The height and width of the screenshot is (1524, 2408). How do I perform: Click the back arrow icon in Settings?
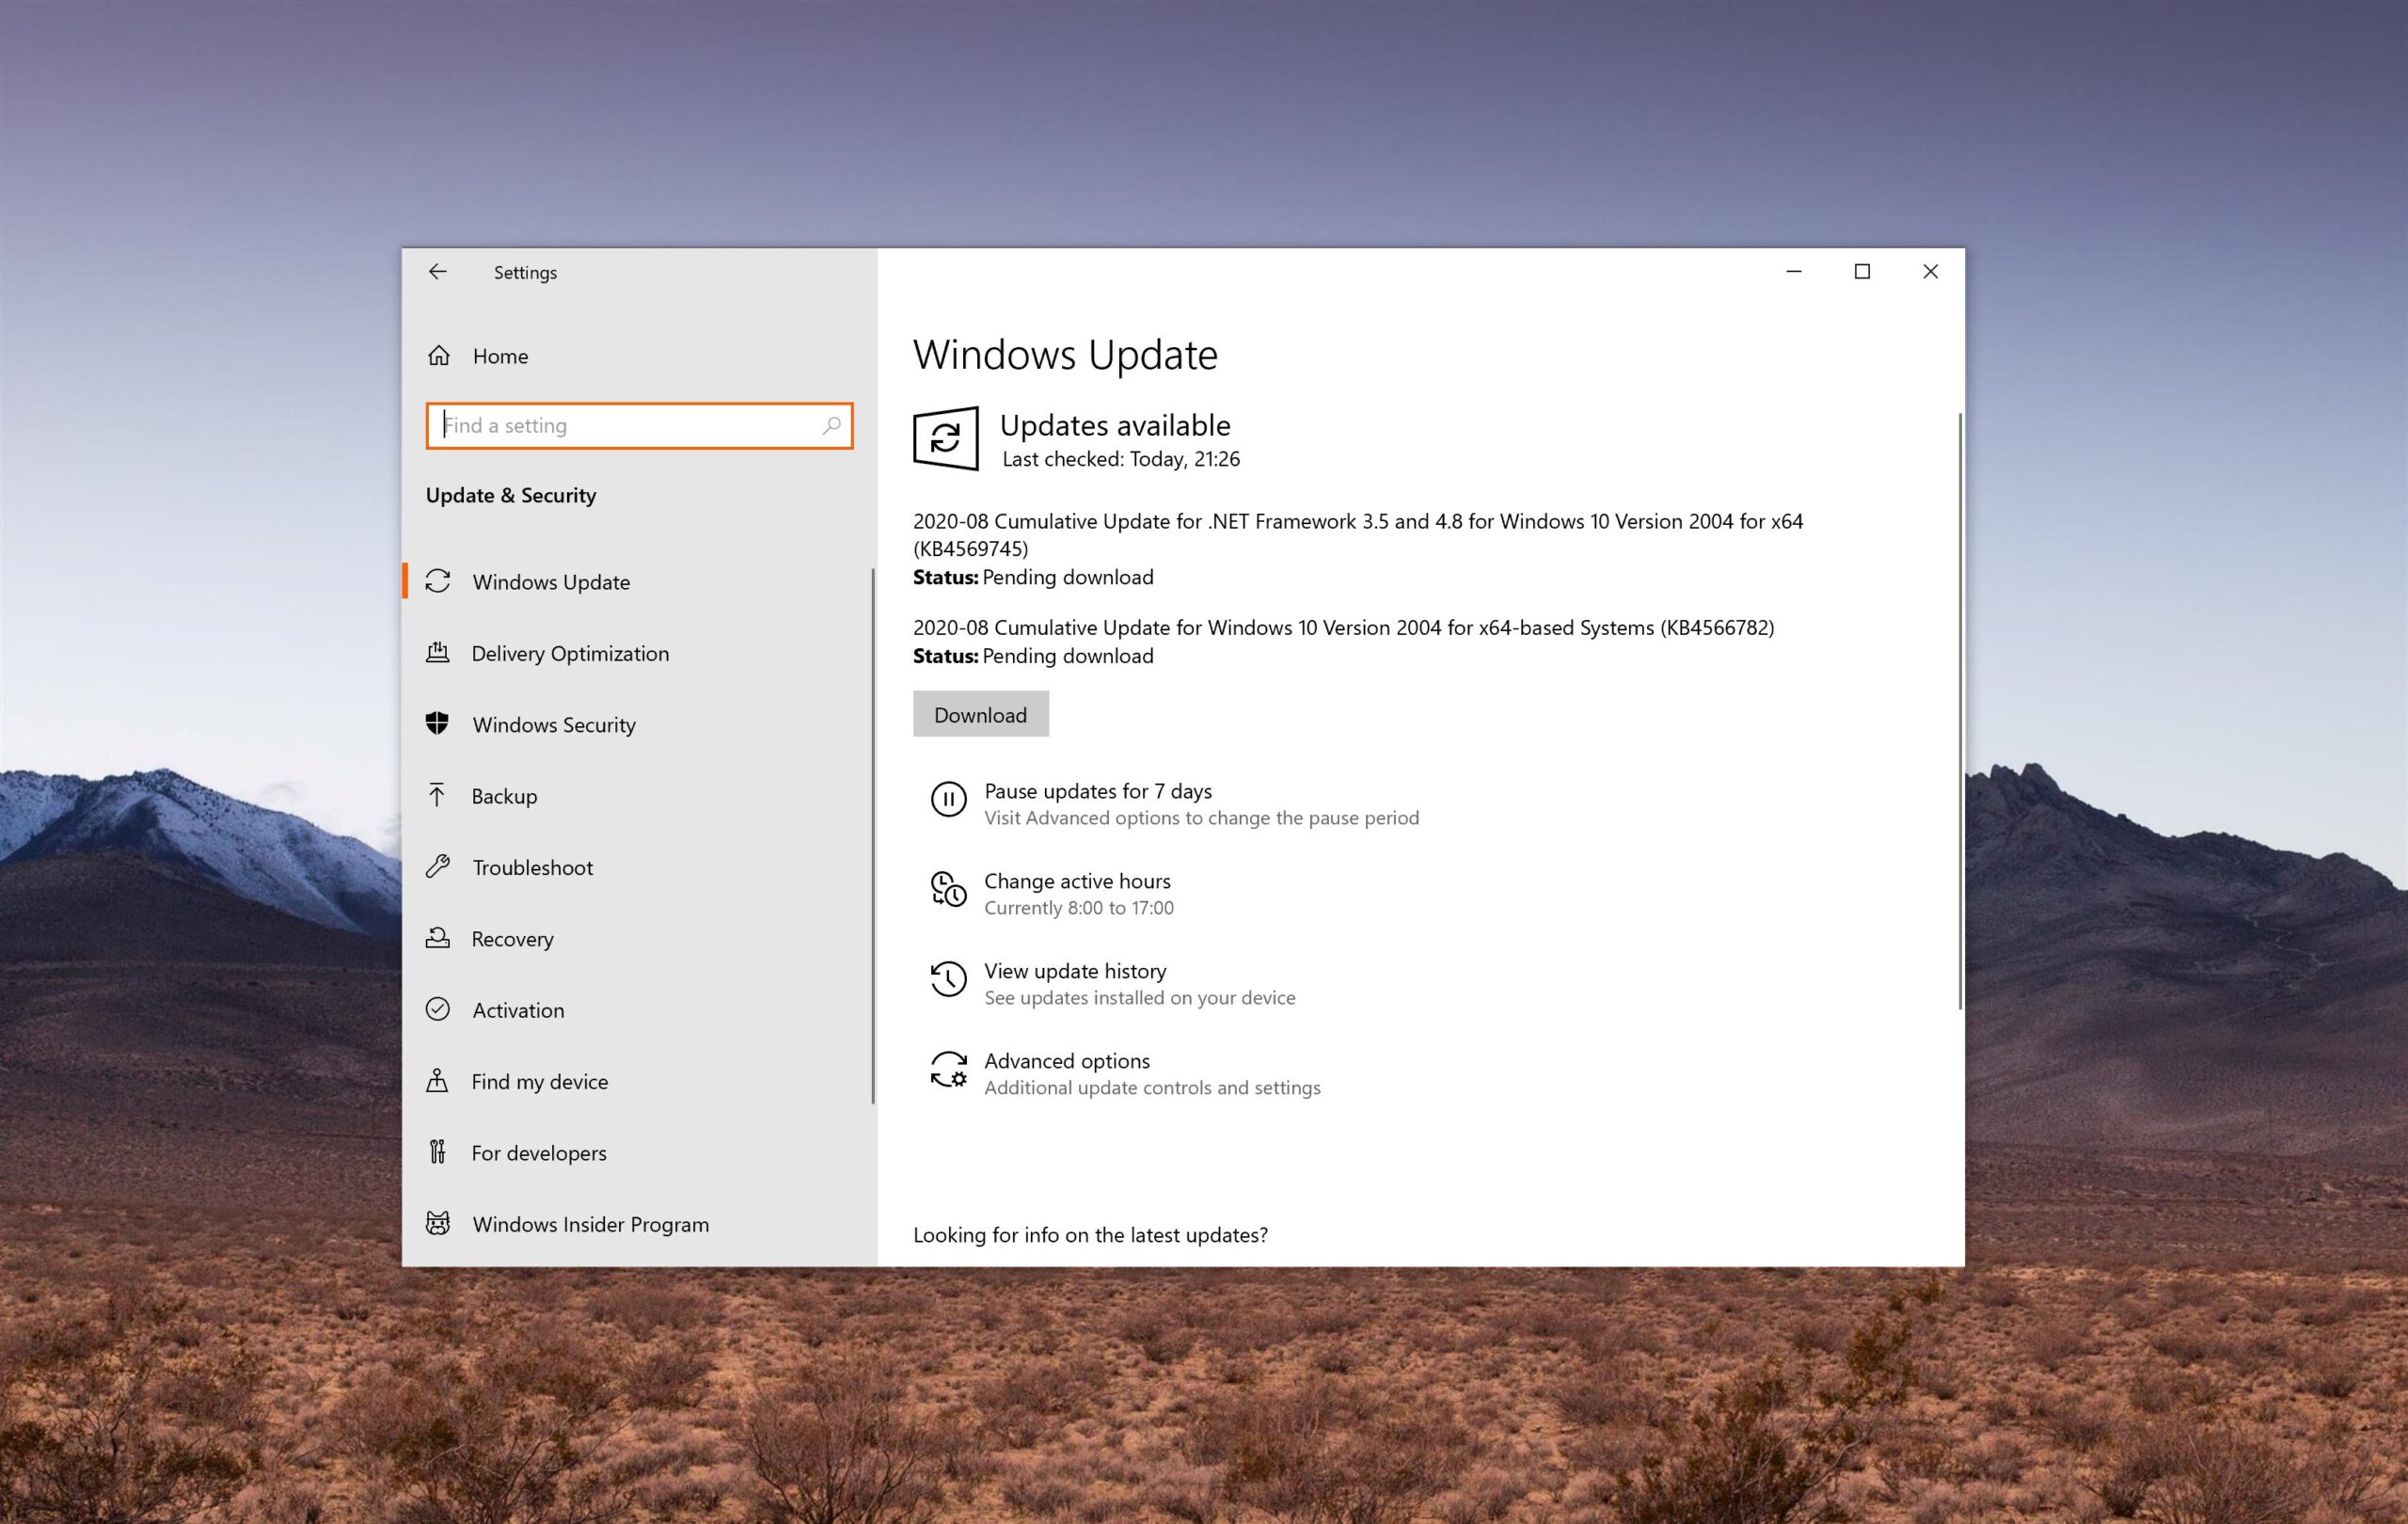pos(438,272)
